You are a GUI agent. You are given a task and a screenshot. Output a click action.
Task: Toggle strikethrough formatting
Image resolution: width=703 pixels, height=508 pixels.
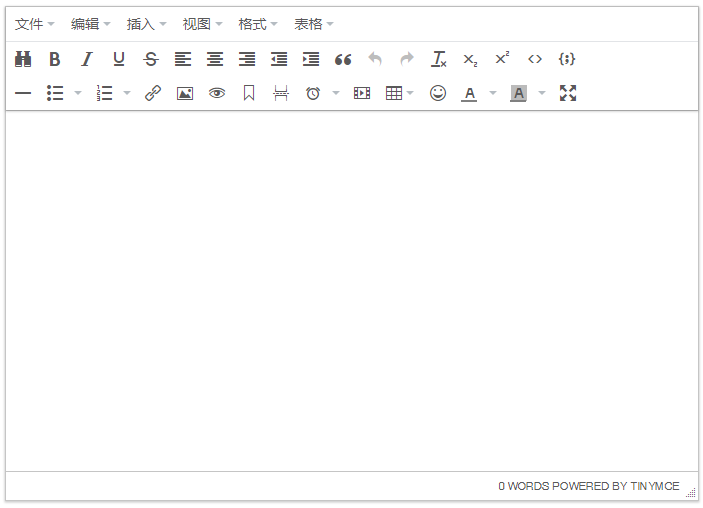[151, 59]
